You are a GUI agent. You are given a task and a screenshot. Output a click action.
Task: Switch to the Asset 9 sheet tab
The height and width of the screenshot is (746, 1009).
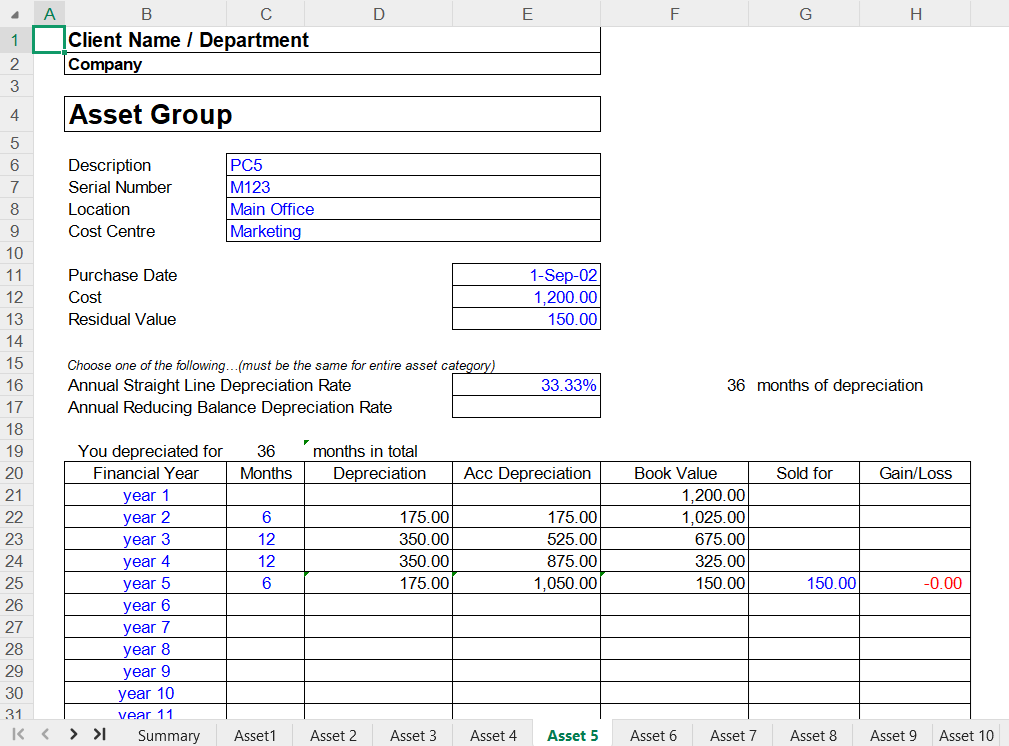click(893, 735)
